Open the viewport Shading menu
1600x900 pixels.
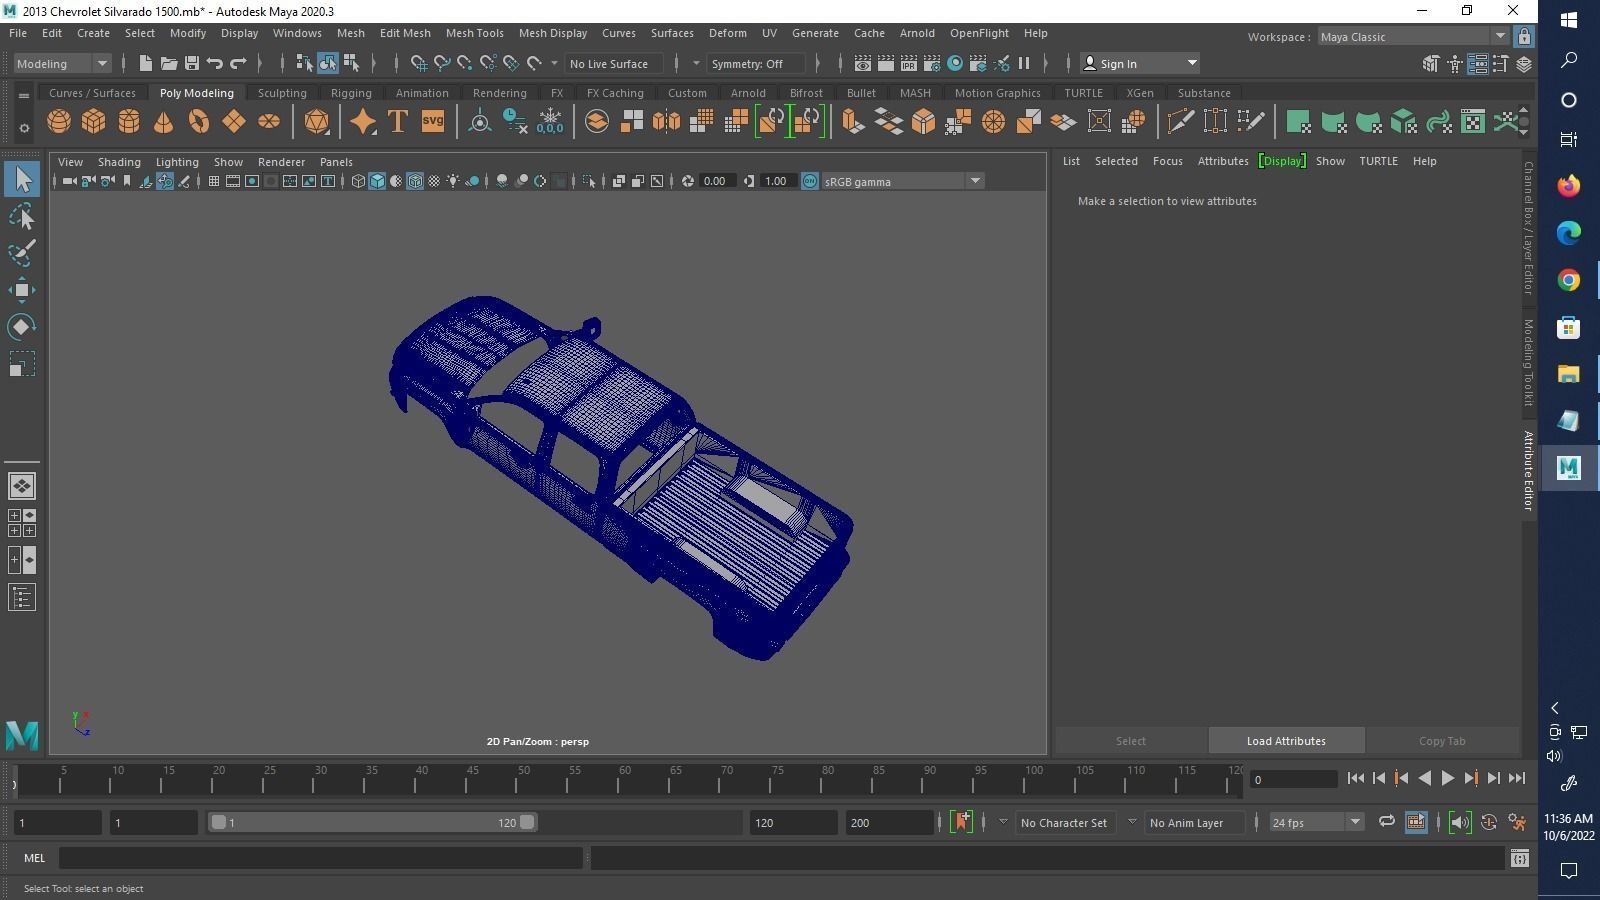coord(119,162)
